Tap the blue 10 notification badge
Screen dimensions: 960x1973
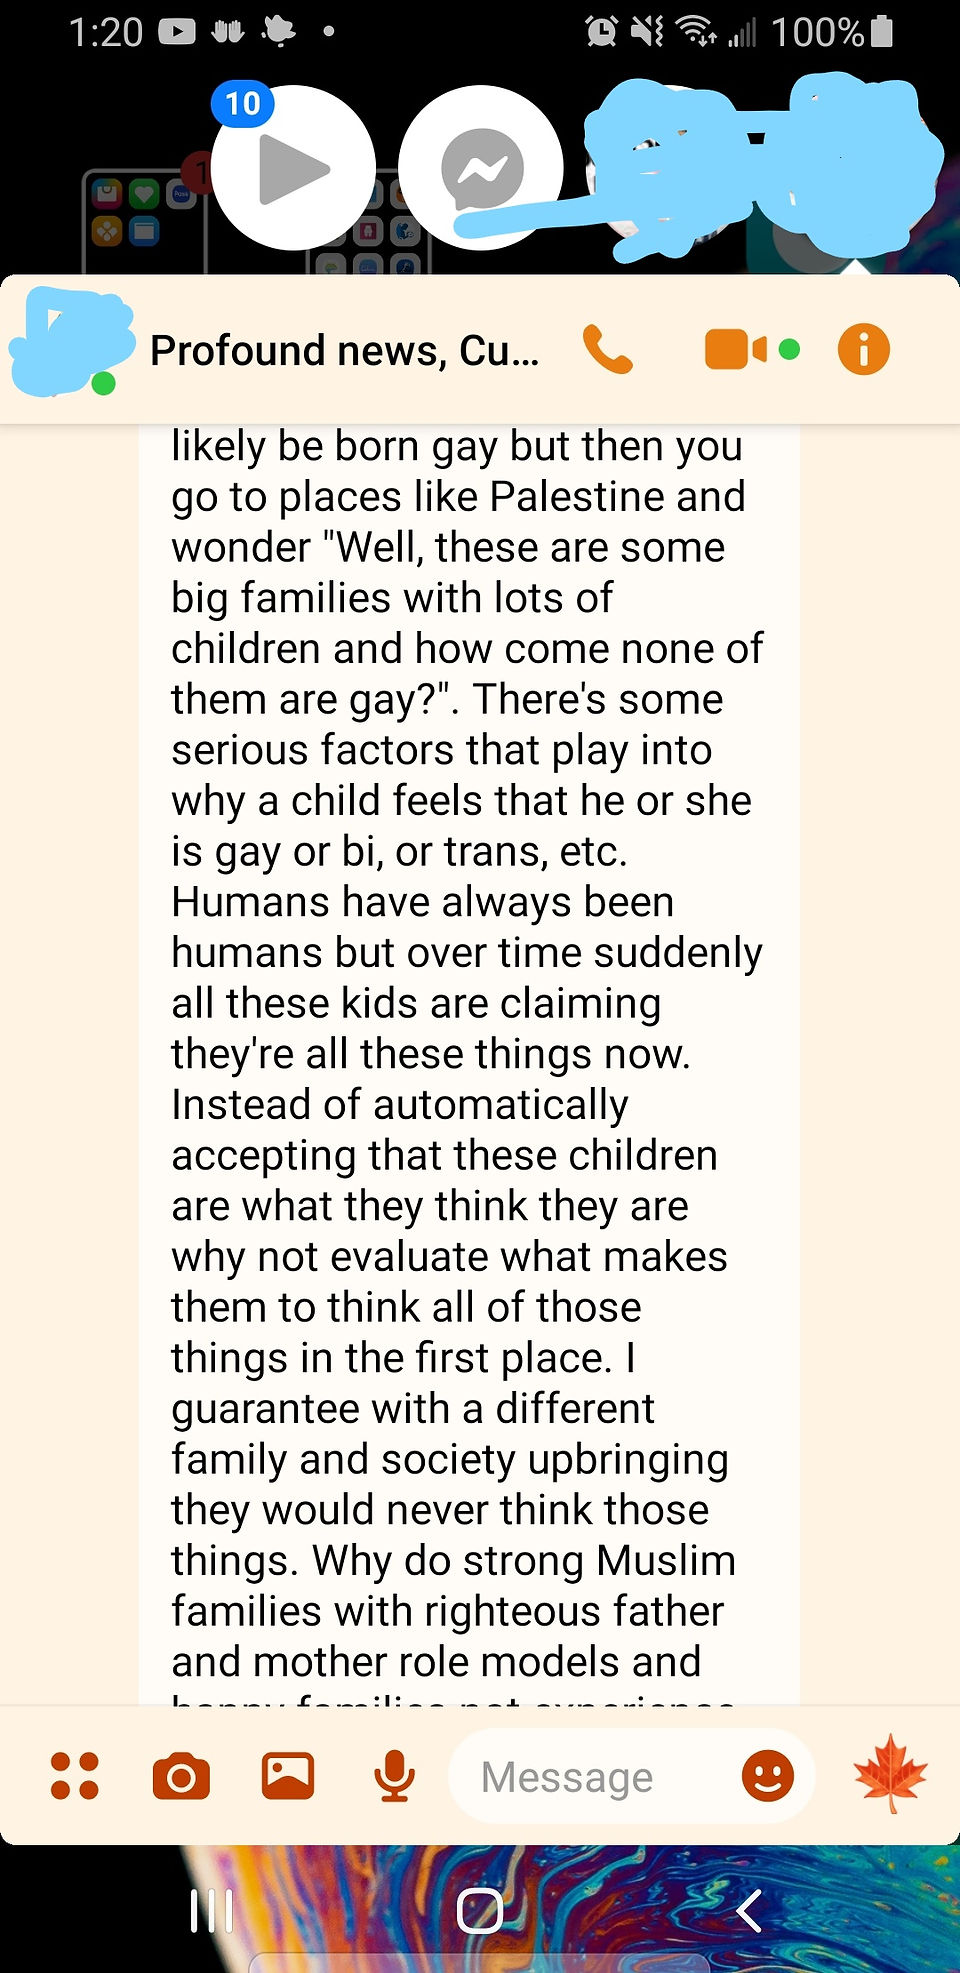[x=242, y=103]
